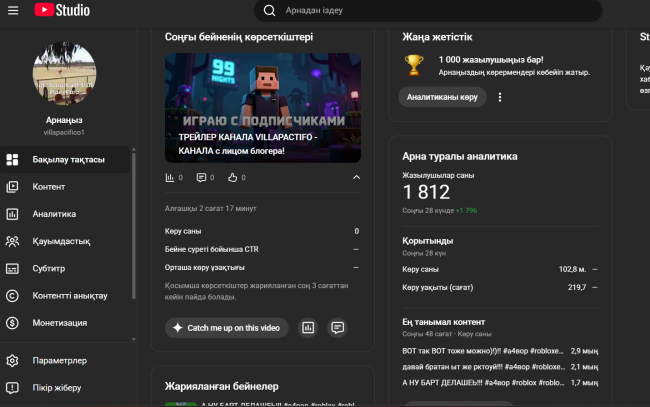The width and height of the screenshot is (650, 407).
Task: Collapse the latest video stats chevron
Action: [x=356, y=177]
